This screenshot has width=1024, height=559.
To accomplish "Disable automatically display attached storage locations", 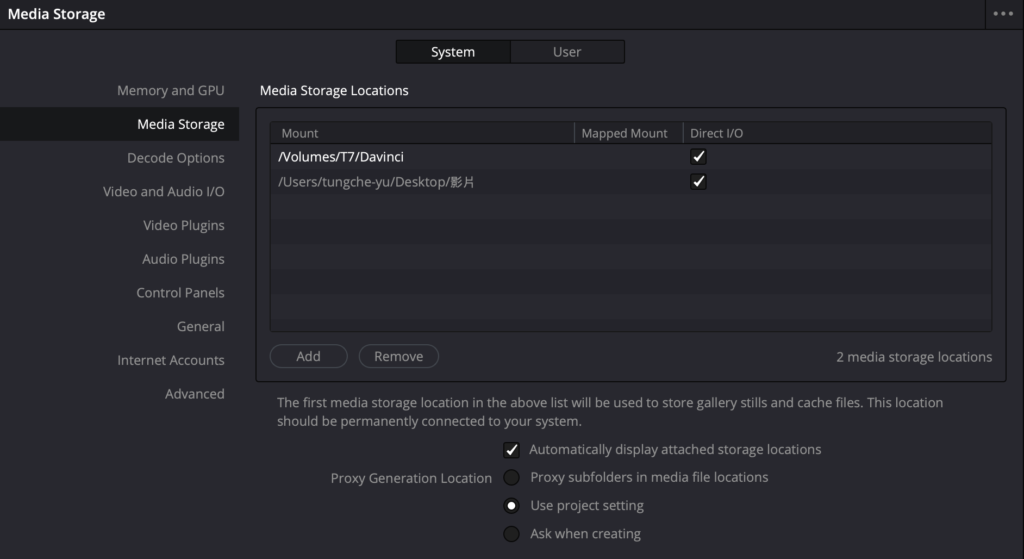I will [x=512, y=450].
